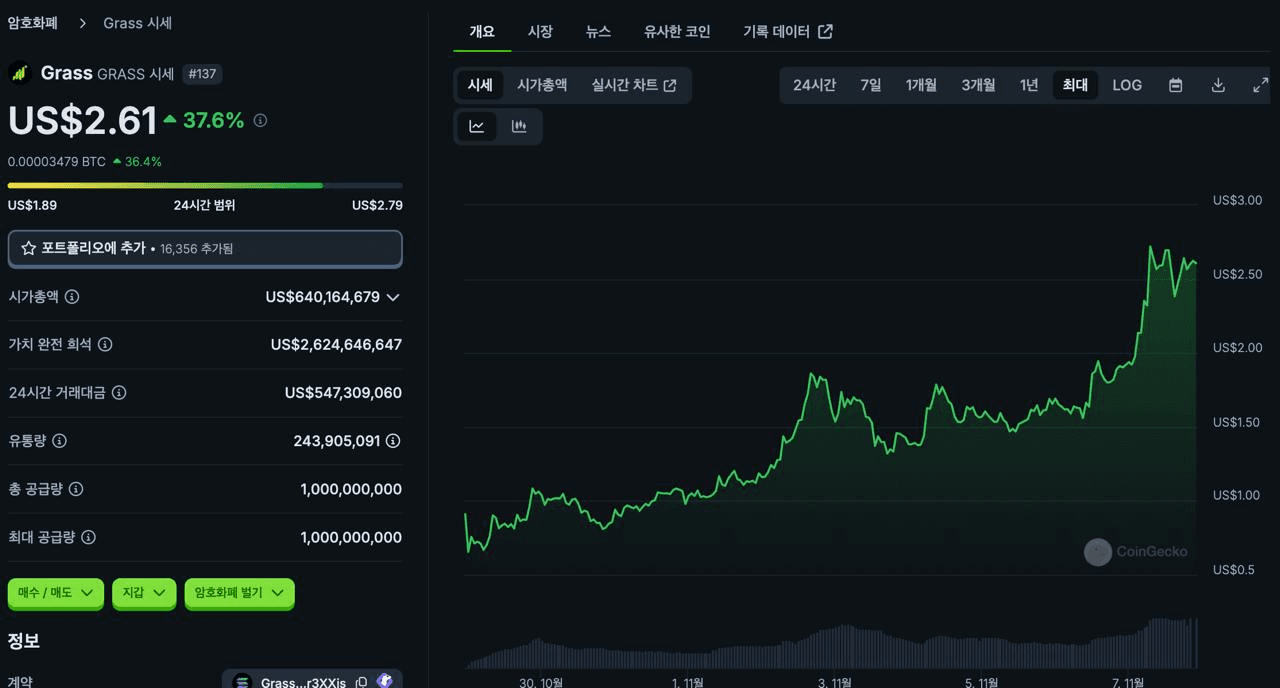This screenshot has width=1280, height=688.
Task: Select 1년 time range
Action: coord(1029,85)
